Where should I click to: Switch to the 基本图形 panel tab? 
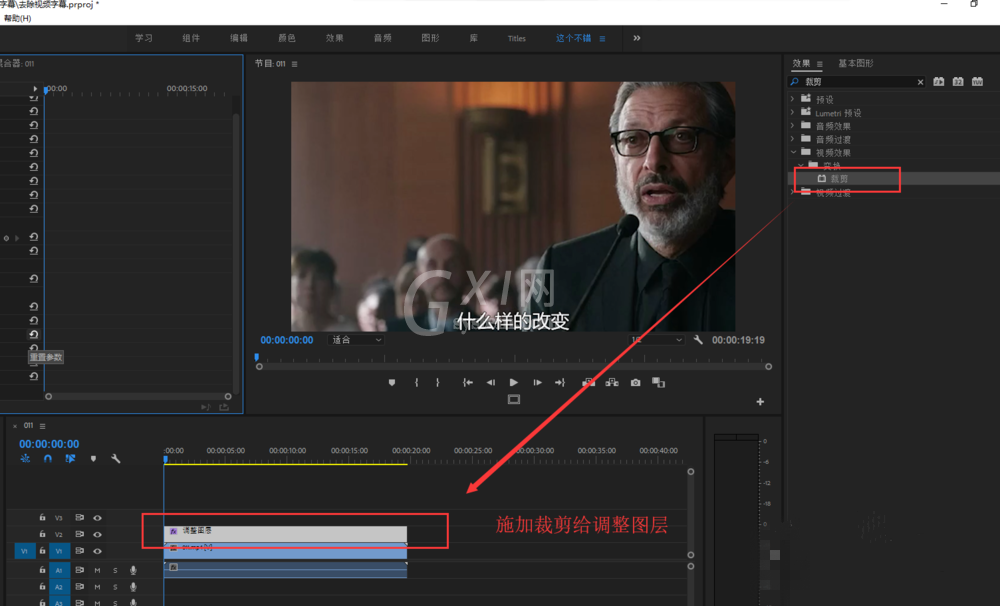click(x=855, y=63)
